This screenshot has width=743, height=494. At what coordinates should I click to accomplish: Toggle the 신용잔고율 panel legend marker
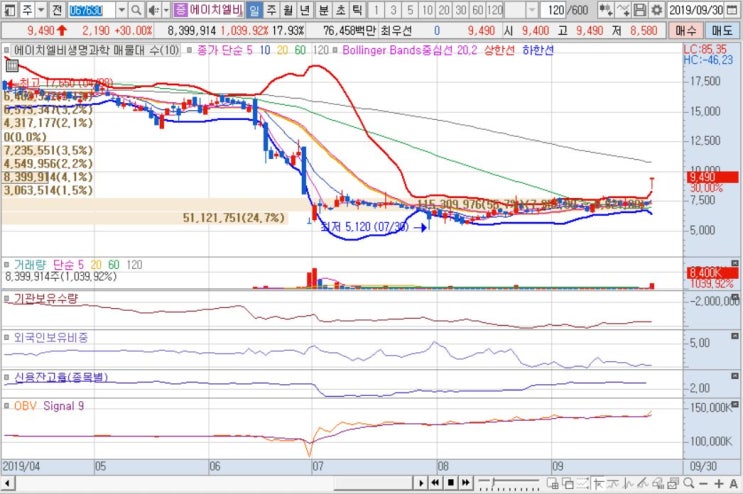[7, 377]
